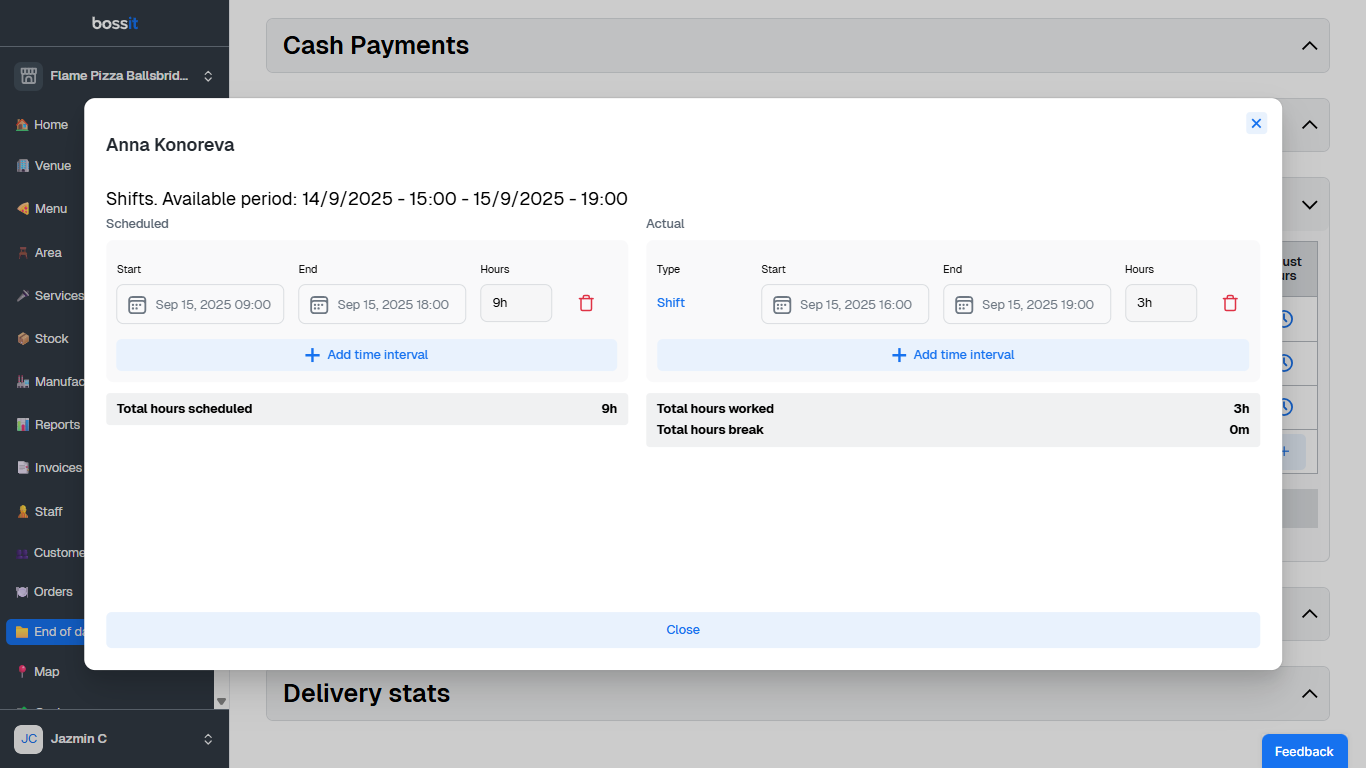Screen dimensions: 1366x768
Task: Collapse the Cash Payments section
Action: point(1308,46)
